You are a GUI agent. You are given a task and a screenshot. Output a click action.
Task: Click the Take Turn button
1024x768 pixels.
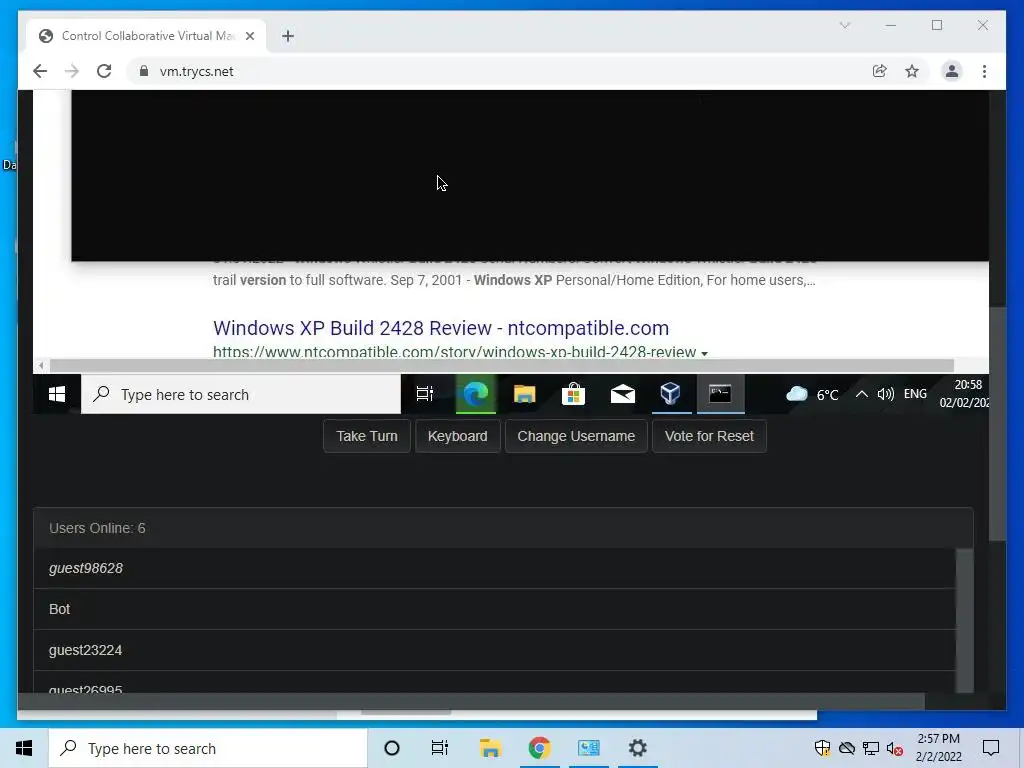366,436
